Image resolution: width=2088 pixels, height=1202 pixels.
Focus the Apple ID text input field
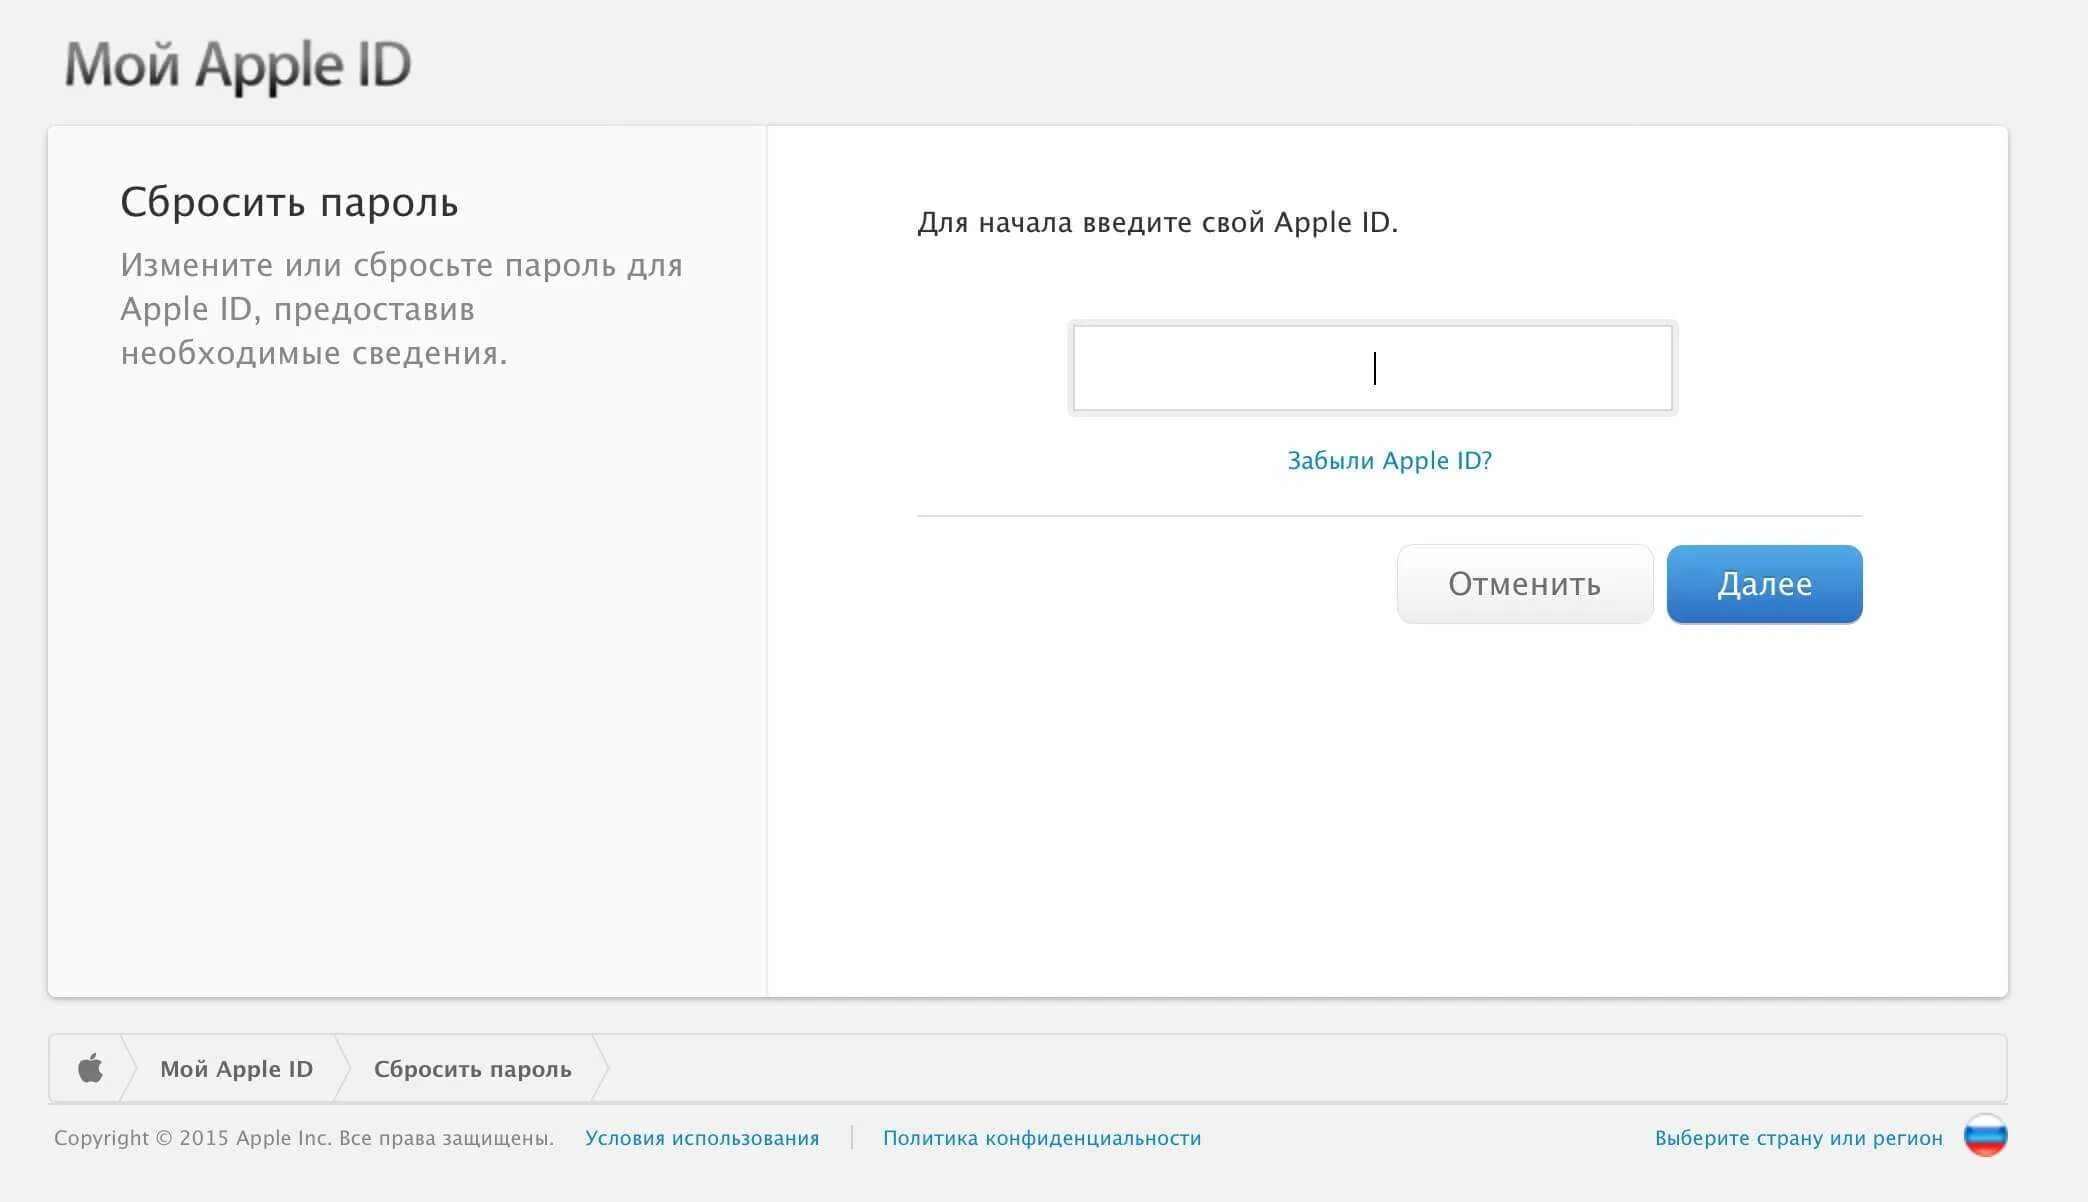[x=1372, y=368]
